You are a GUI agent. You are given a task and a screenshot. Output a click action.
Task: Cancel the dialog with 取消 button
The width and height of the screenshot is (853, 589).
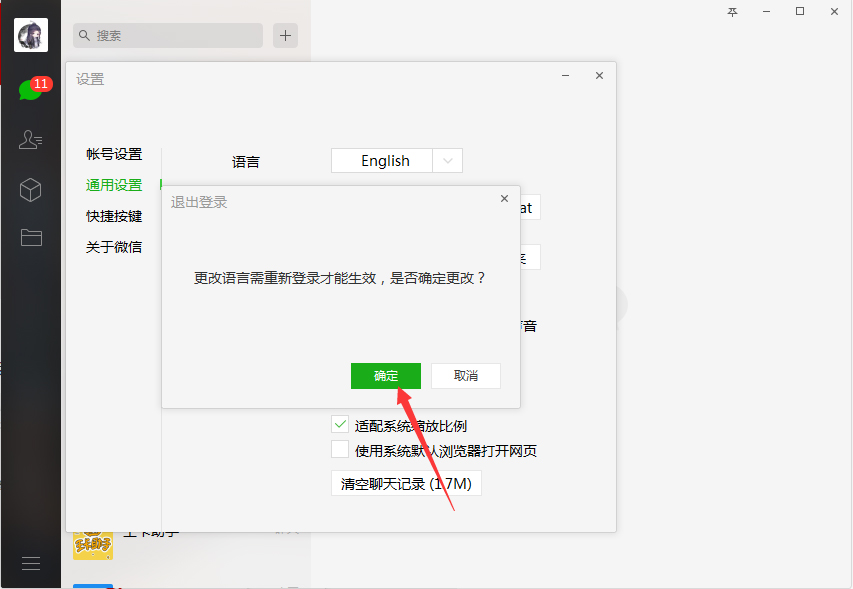coord(465,375)
